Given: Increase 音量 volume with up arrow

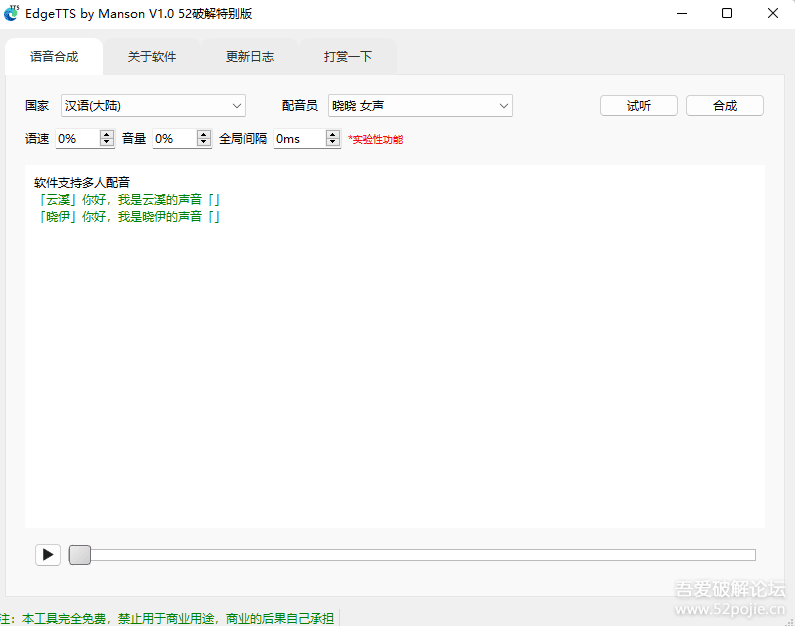Looking at the screenshot, I should [204, 134].
